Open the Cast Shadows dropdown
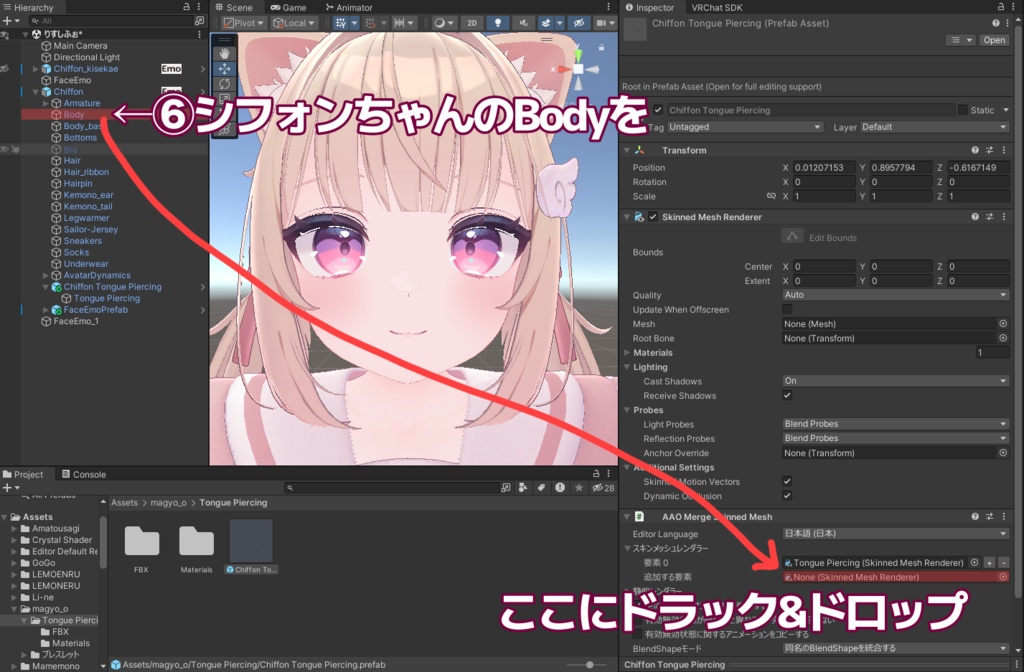This screenshot has width=1024, height=672. click(895, 381)
